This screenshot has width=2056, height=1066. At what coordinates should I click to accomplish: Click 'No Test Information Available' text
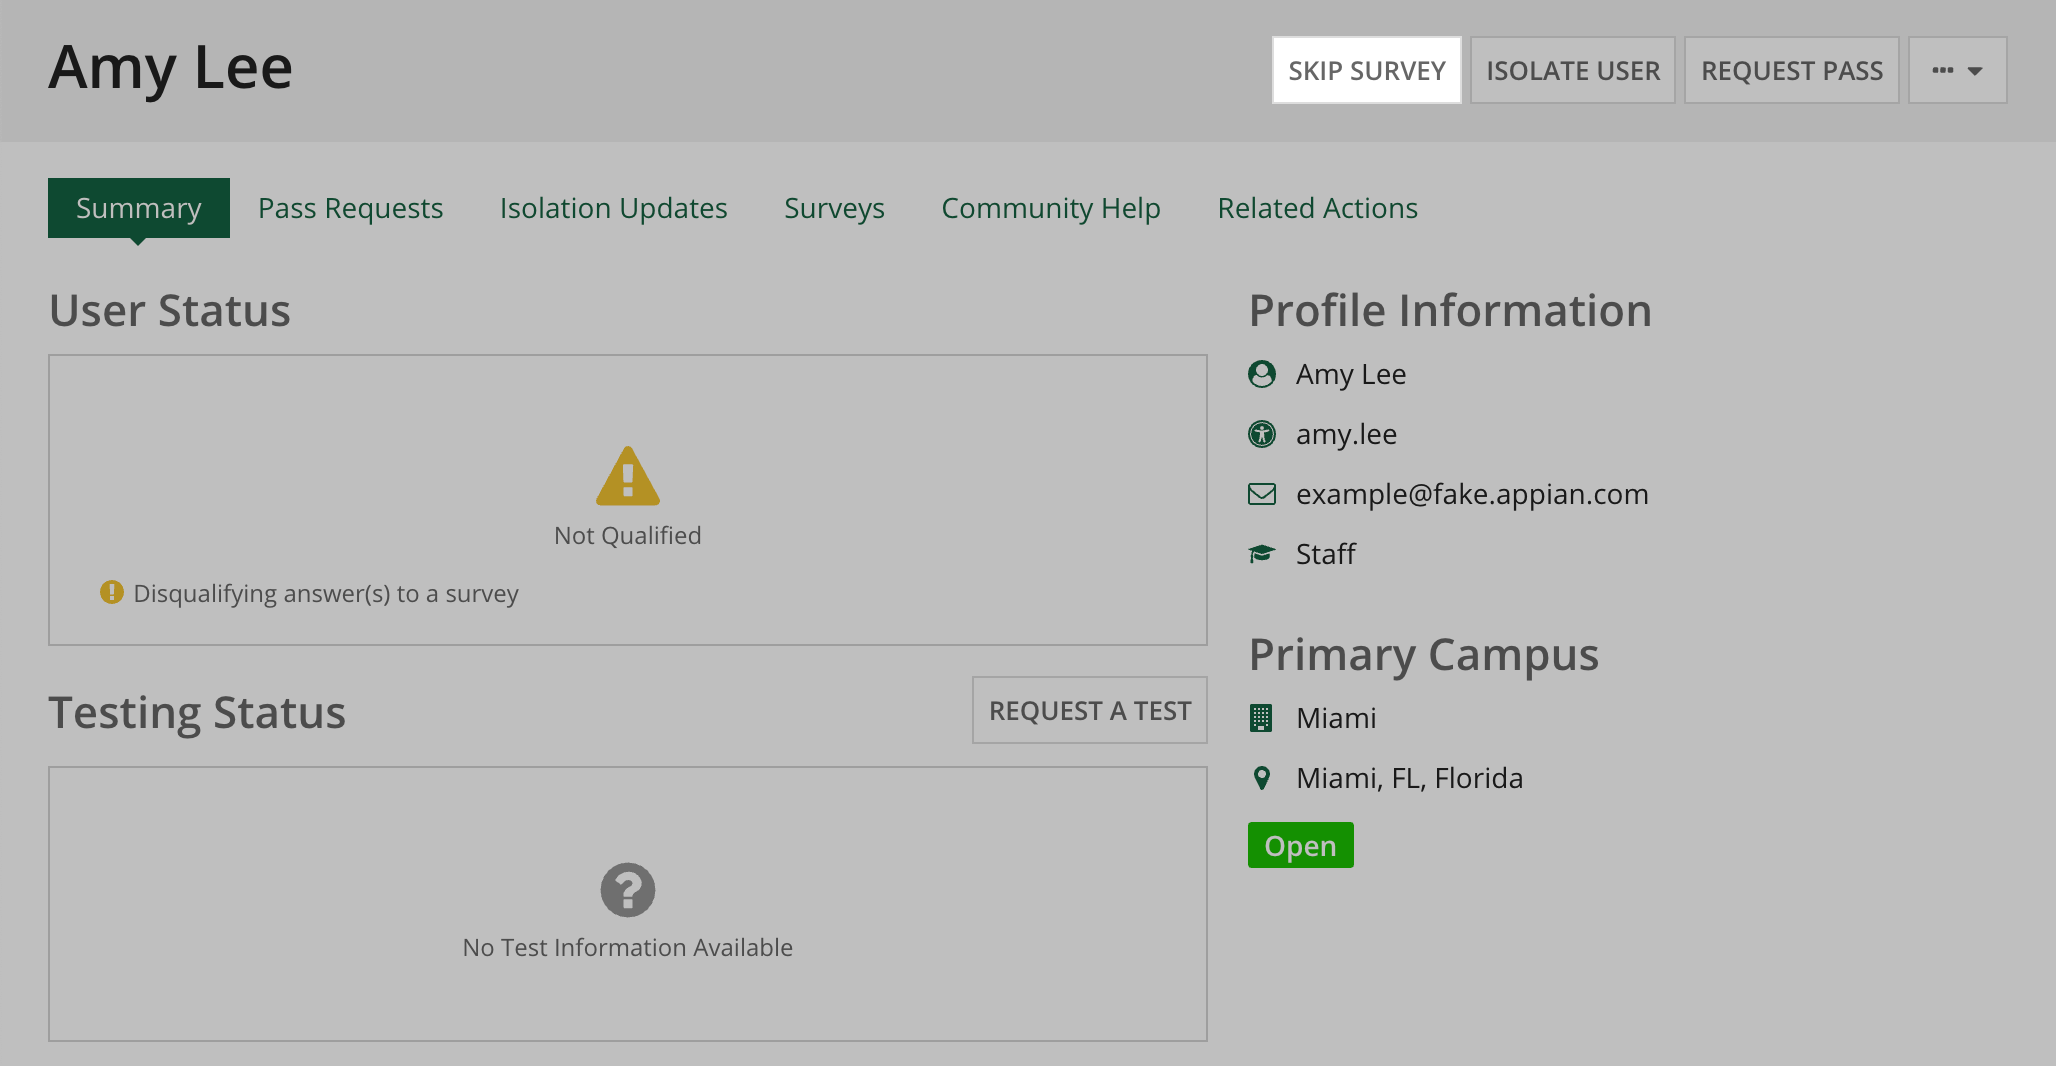(628, 947)
